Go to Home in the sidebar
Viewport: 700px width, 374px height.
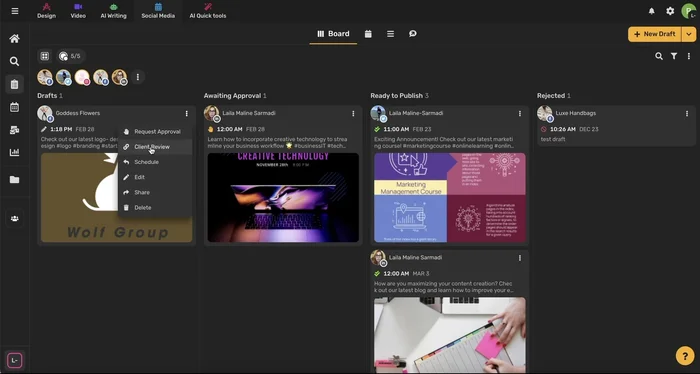pyautogui.click(x=15, y=39)
